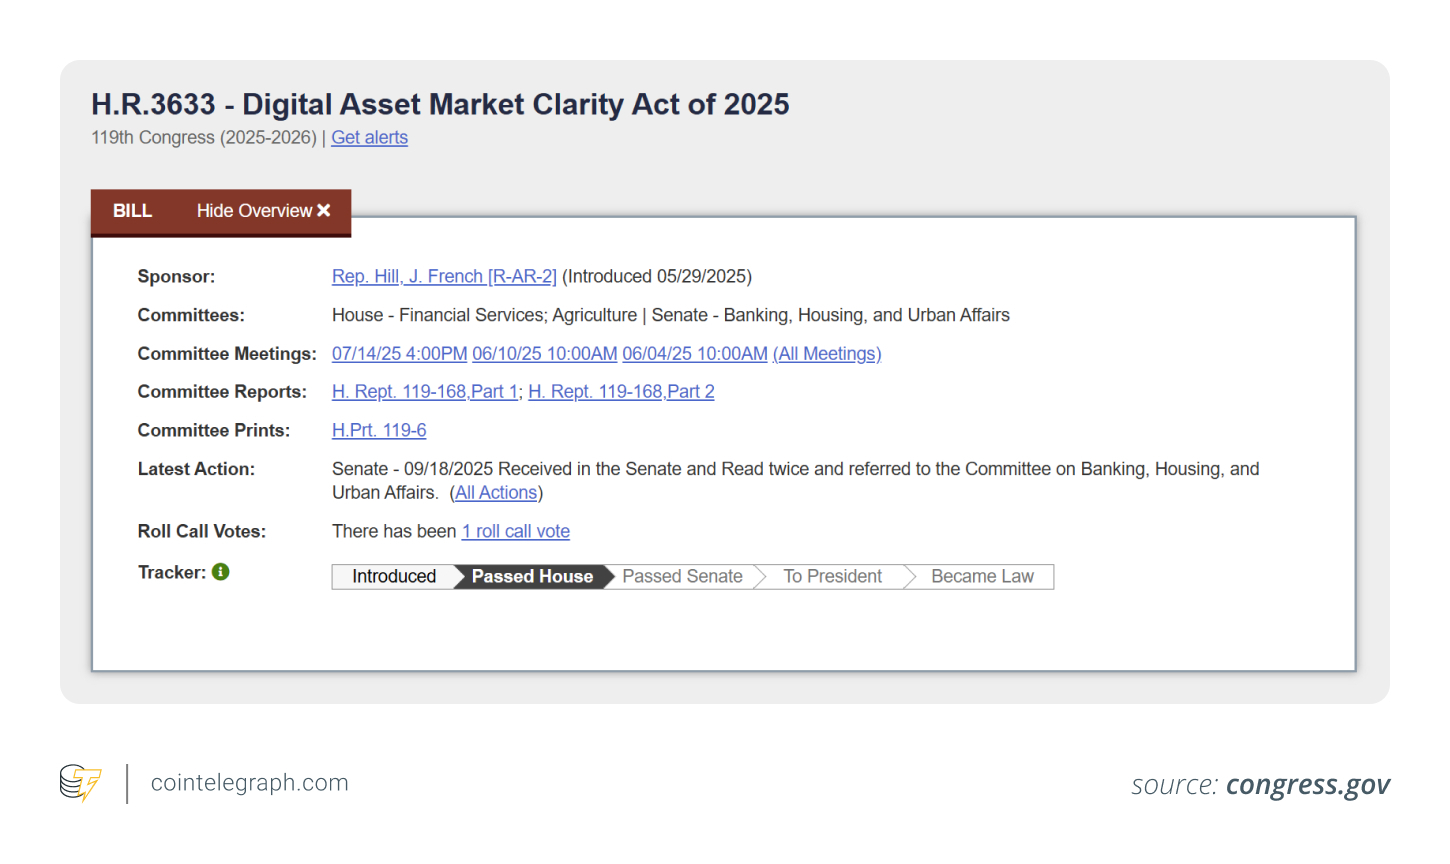Open the 07/14/25 4:00PM committee meeting

[399, 354]
